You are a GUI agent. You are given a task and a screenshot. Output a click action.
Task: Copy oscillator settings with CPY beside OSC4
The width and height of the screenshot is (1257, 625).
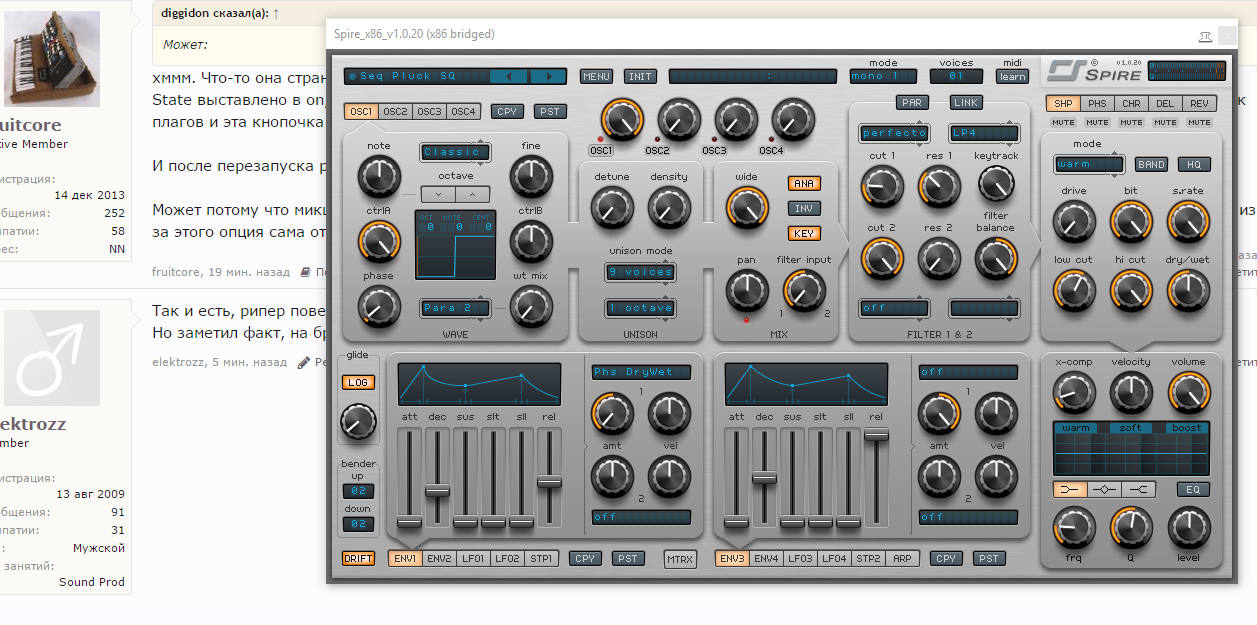click(507, 111)
